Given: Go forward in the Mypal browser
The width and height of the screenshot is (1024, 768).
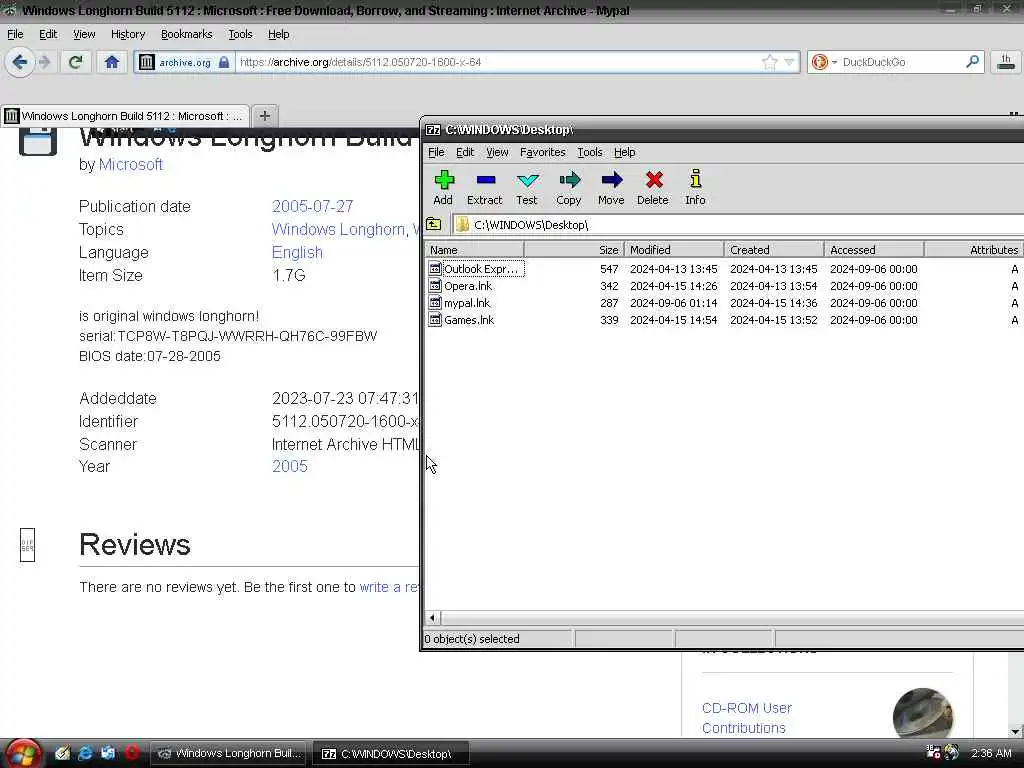Looking at the screenshot, I should (x=44, y=62).
